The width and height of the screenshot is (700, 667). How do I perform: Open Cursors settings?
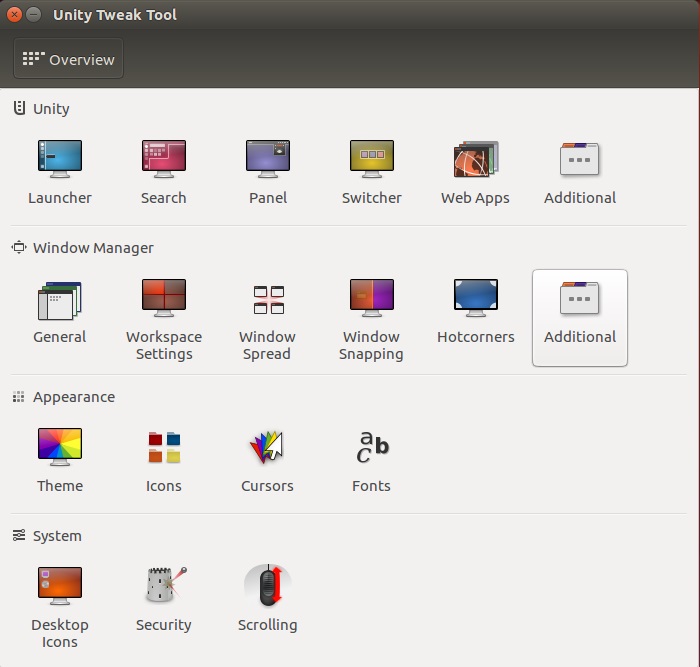(267, 460)
